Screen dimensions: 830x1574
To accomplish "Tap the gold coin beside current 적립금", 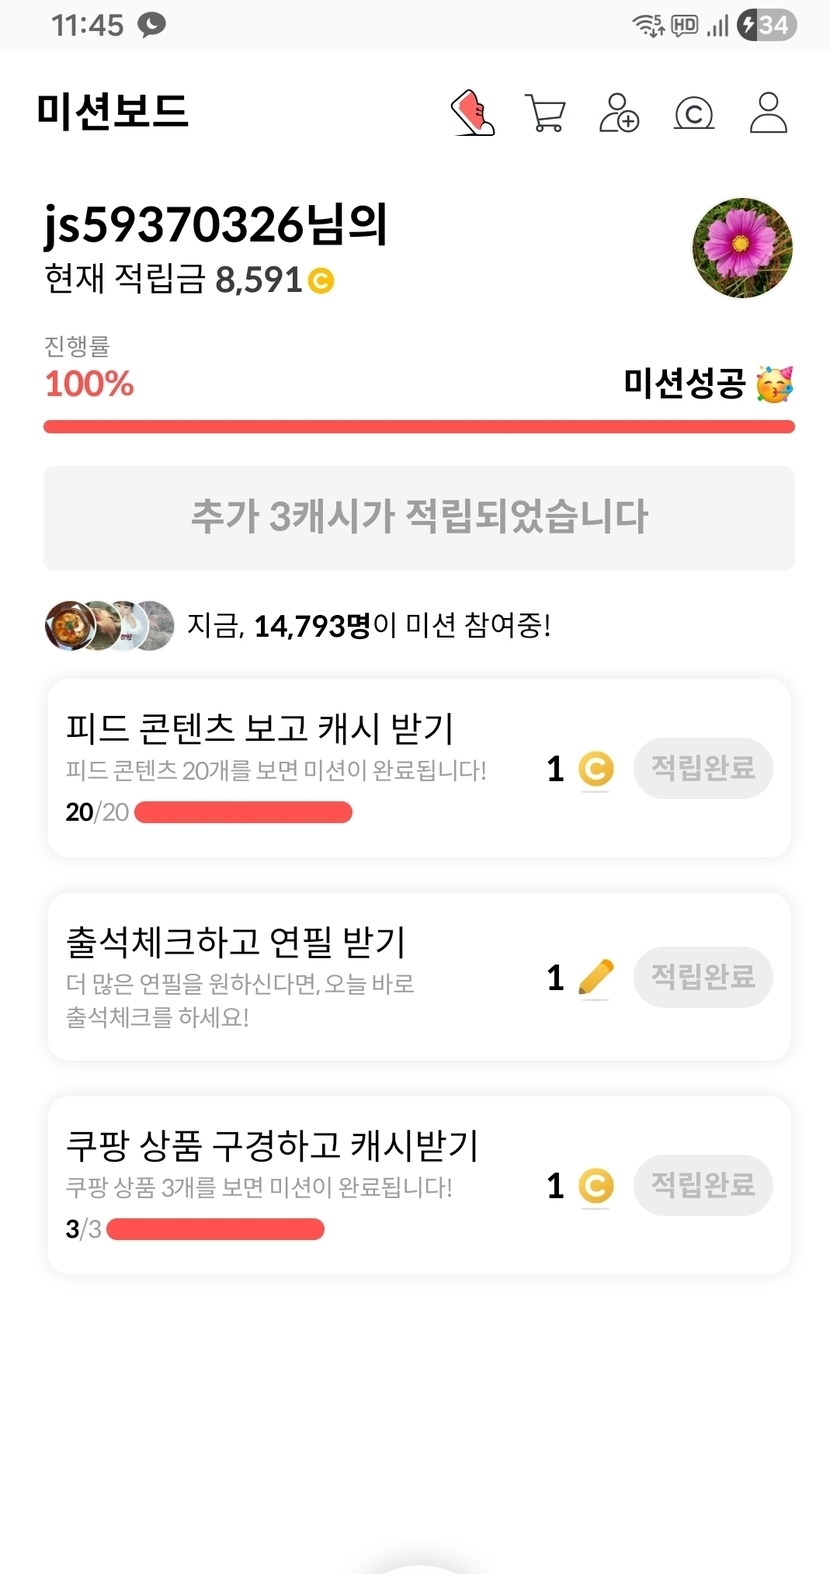I will tap(321, 281).
